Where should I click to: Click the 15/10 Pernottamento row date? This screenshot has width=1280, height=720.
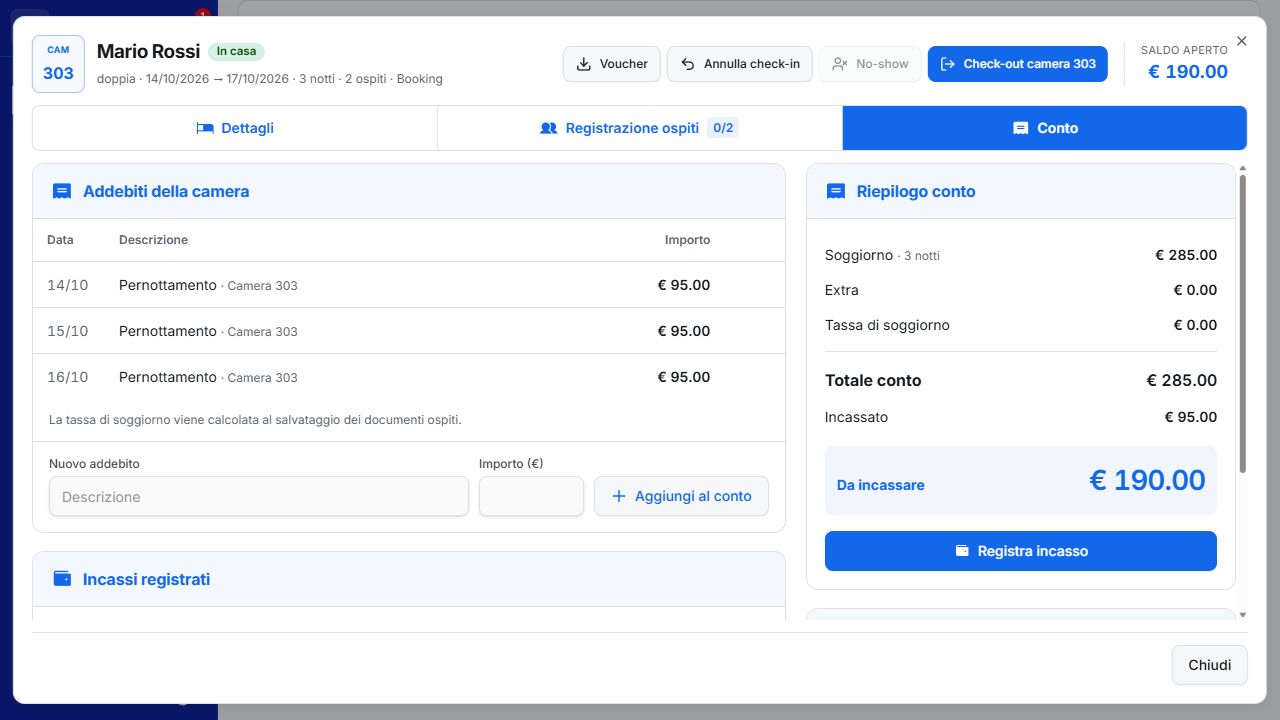[68, 331]
